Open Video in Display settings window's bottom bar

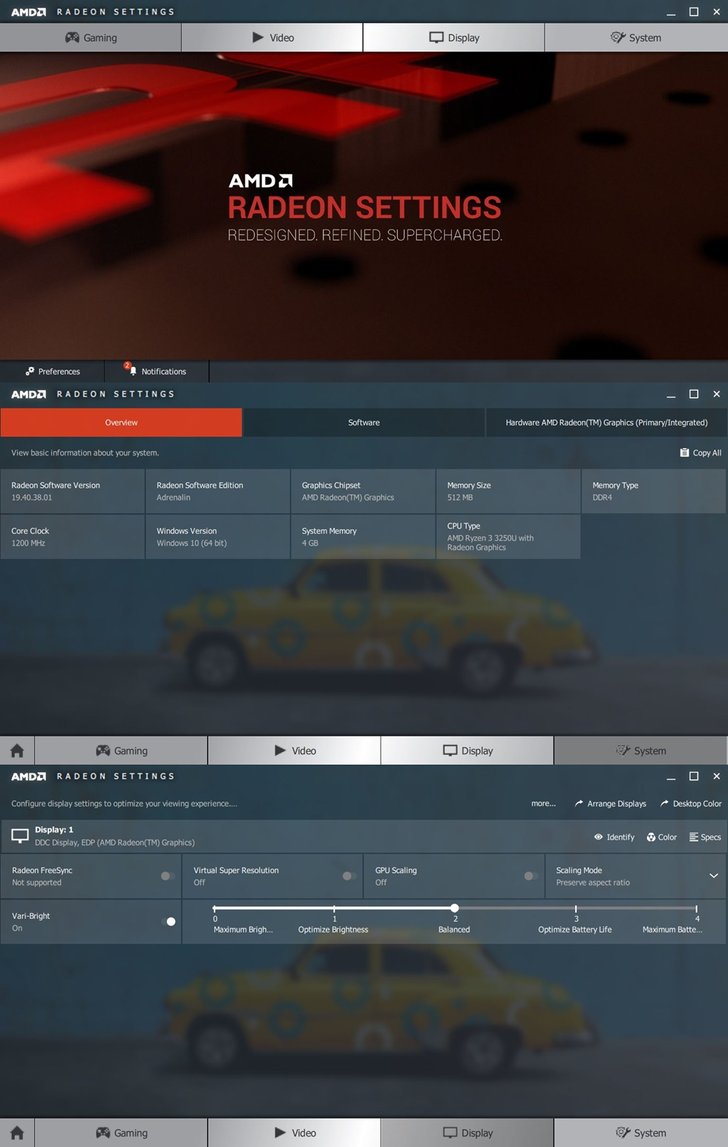pyautogui.click(x=294, y=1132)
